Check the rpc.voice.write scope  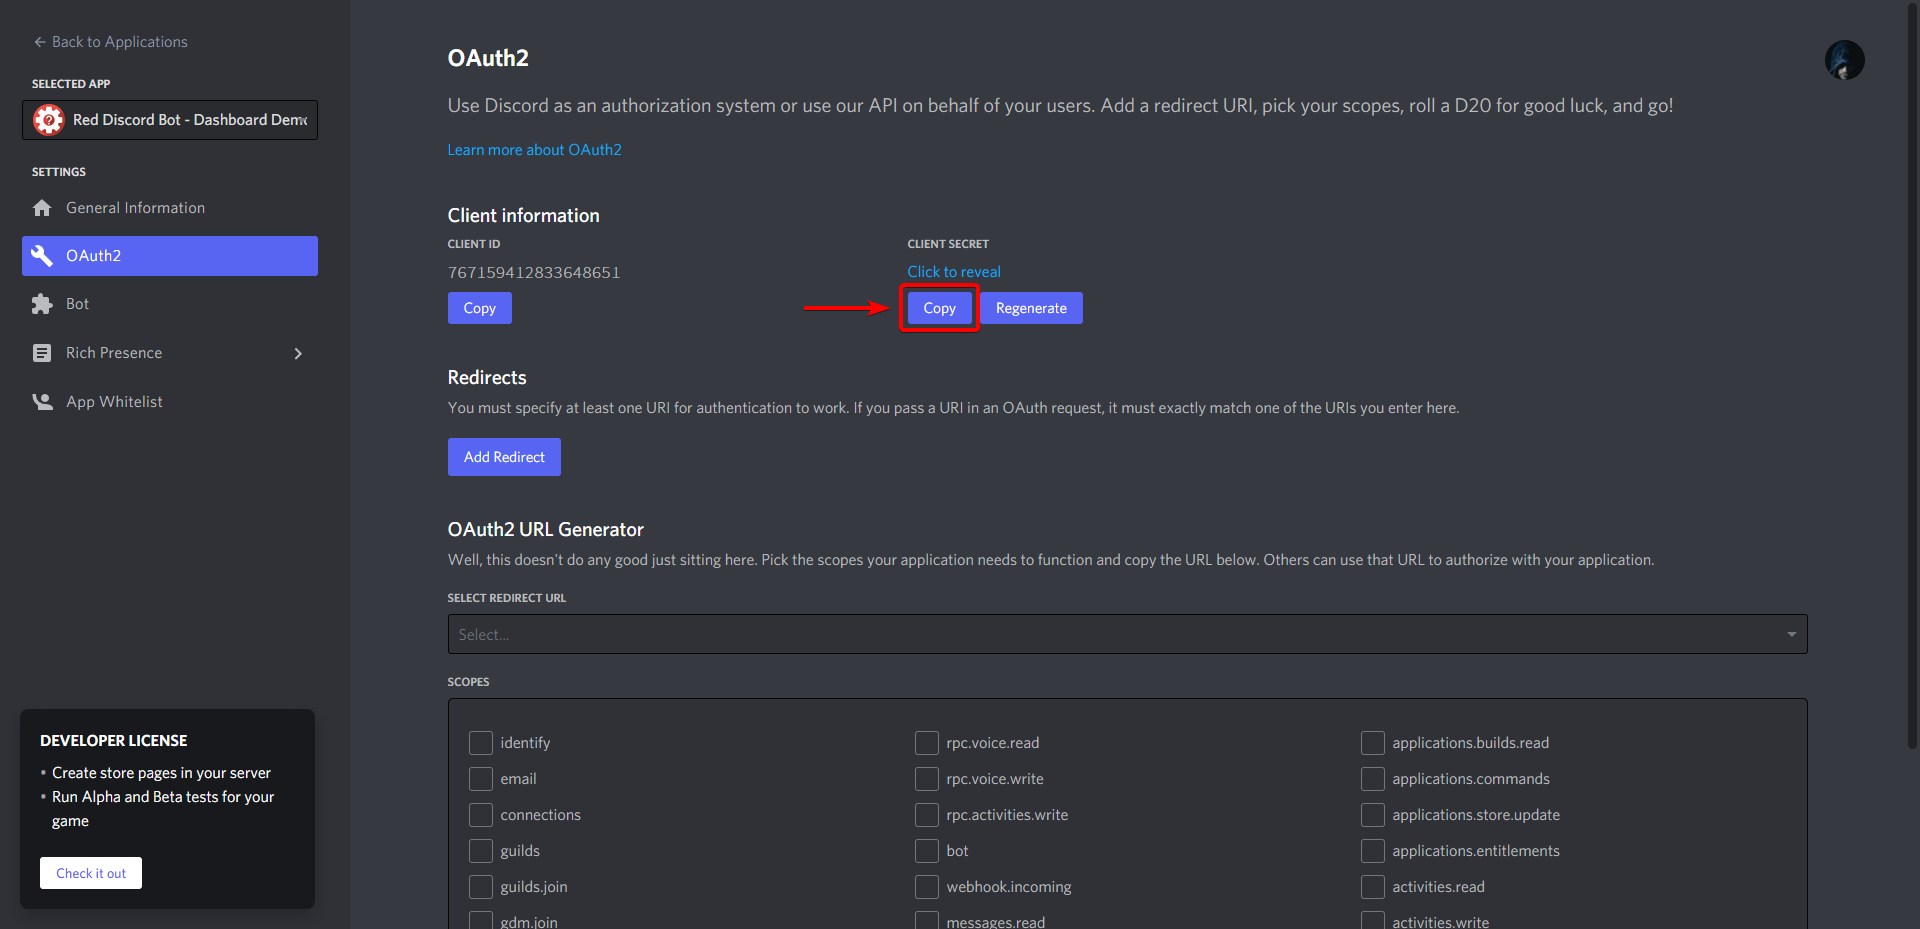[927, 779]
